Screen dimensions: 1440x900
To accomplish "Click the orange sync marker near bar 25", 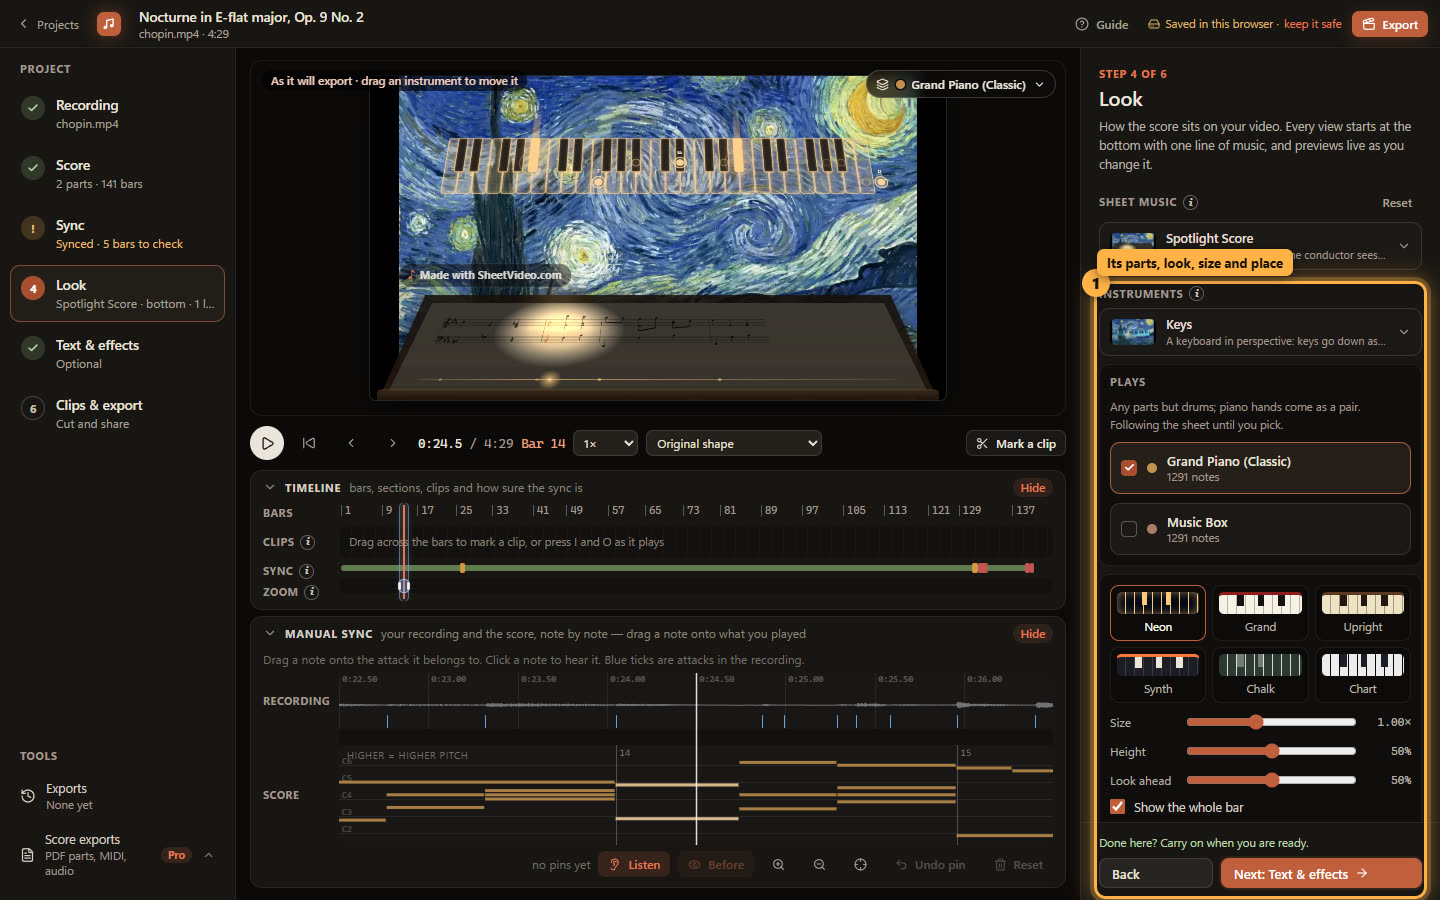I will click(462, 568).
